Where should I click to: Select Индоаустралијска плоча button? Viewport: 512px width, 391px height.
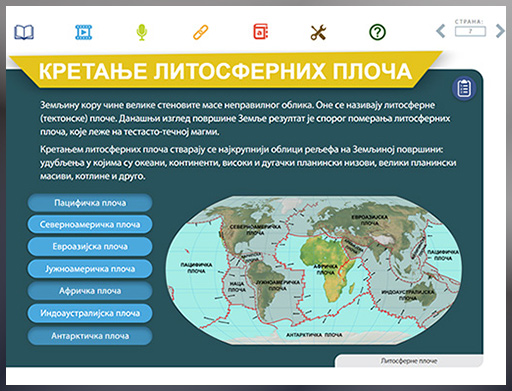pos(90,313)
